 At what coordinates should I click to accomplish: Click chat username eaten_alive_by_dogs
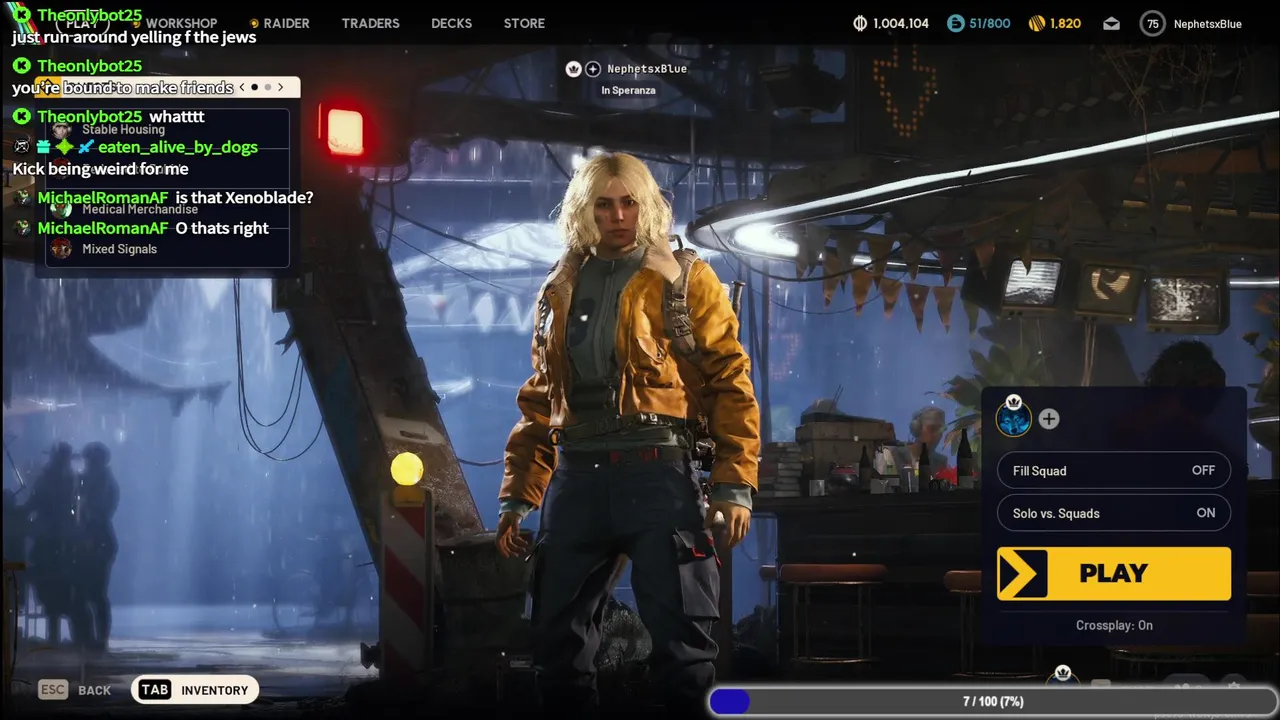click(178, 147)
